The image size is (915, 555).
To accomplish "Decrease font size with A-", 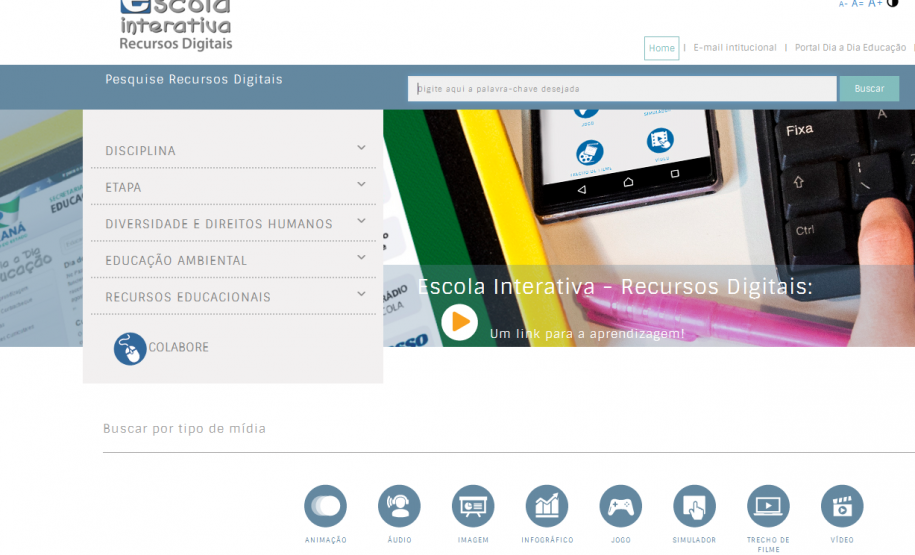I will pyautogui.click(x=843, y=4).
